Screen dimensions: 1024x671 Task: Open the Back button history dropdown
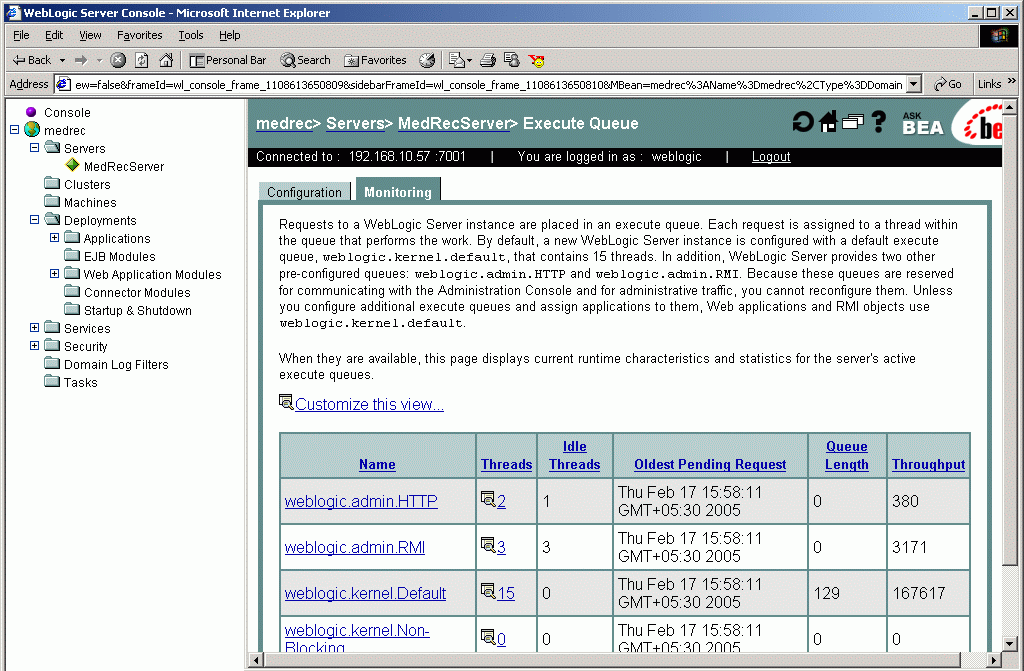[62, 60]
